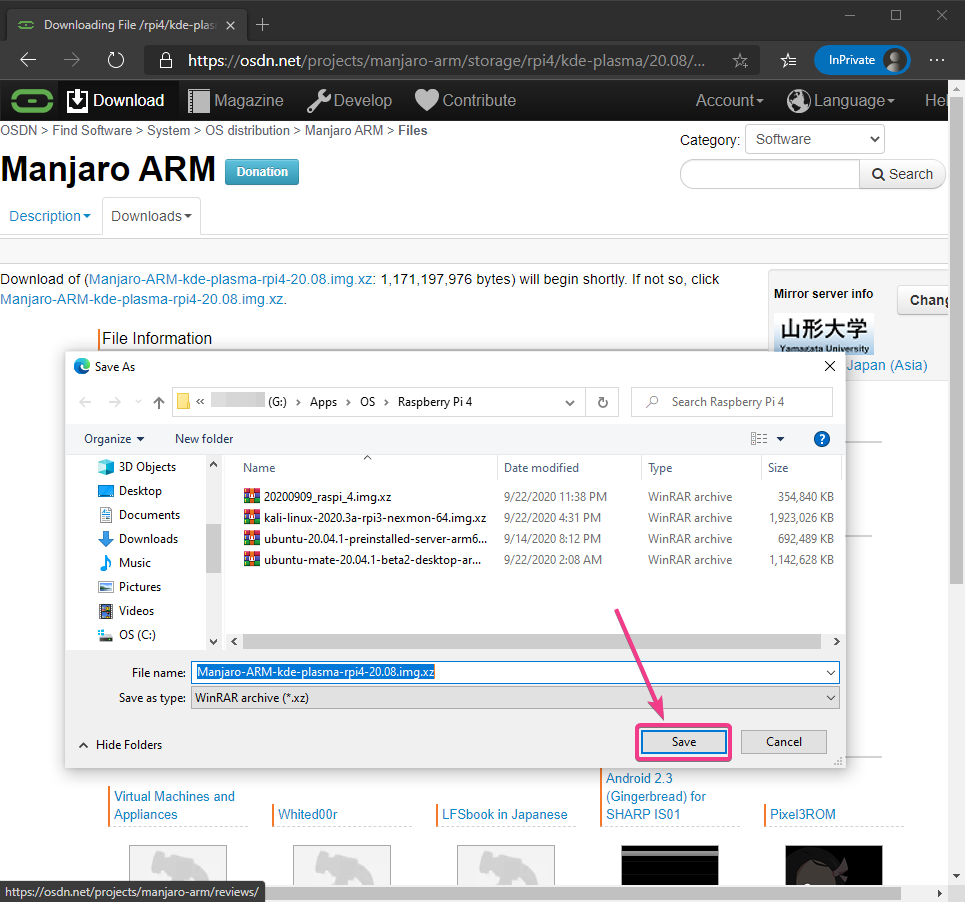This screenshot has height=902, width=965.
Task: Open the Magazine menu item
Action: [x=236, y=100]
